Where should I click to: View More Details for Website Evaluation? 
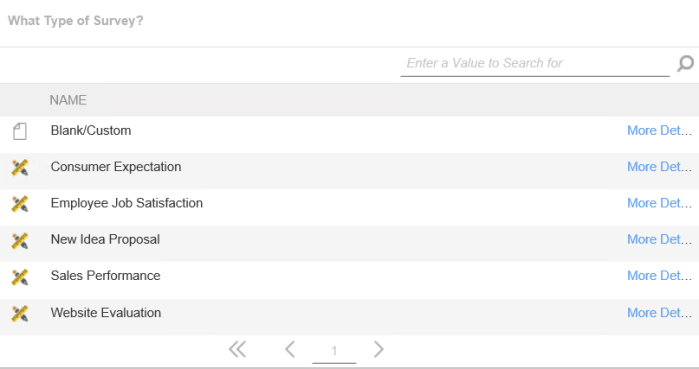(659, 313)
